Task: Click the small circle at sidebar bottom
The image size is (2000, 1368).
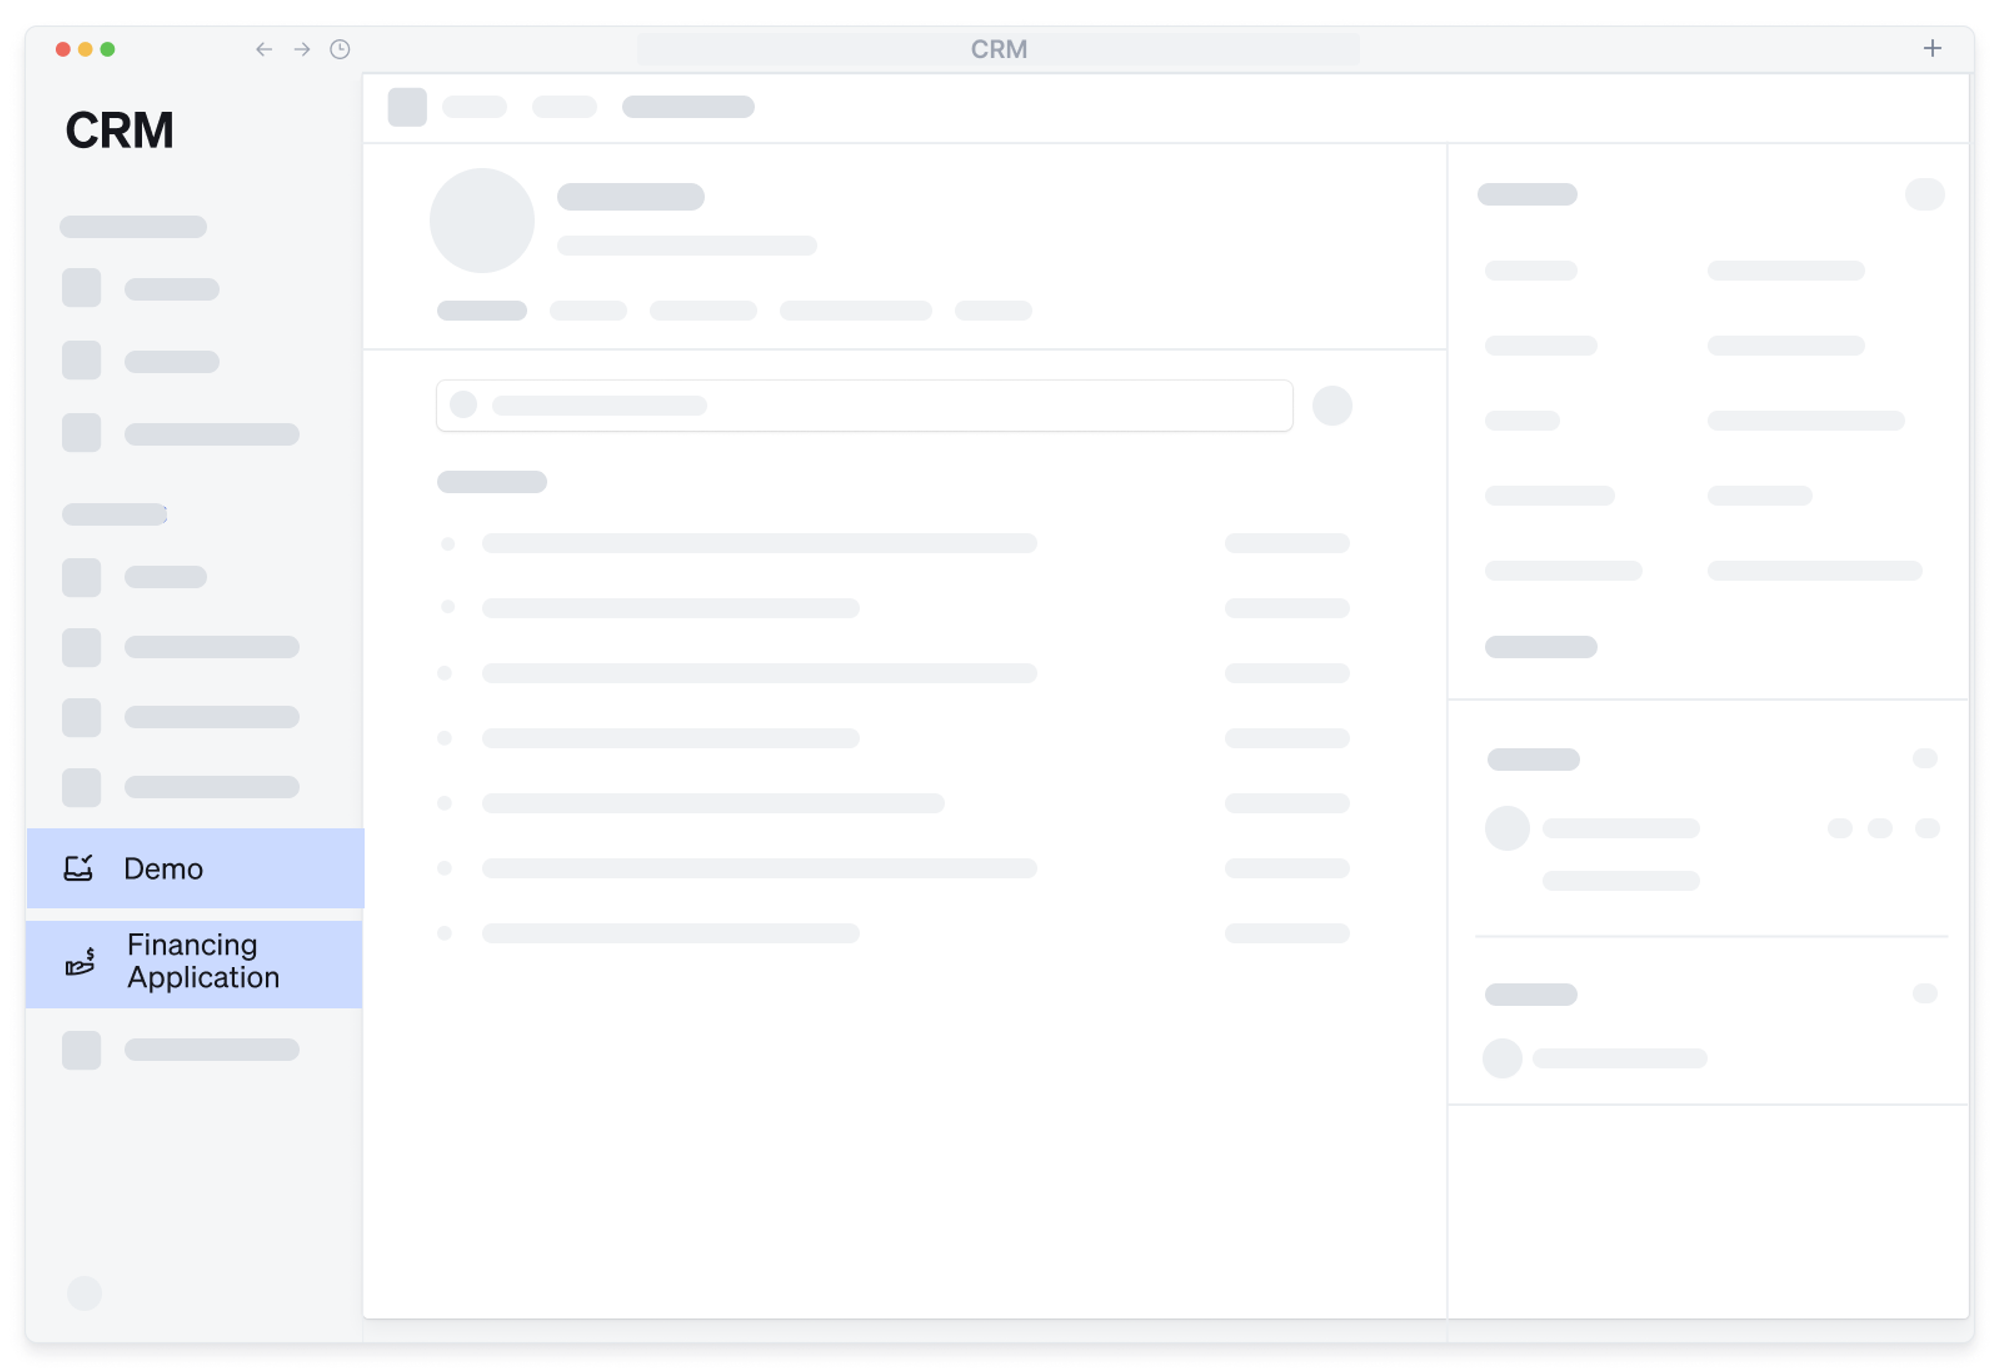Action: (x=84, y=1293)
